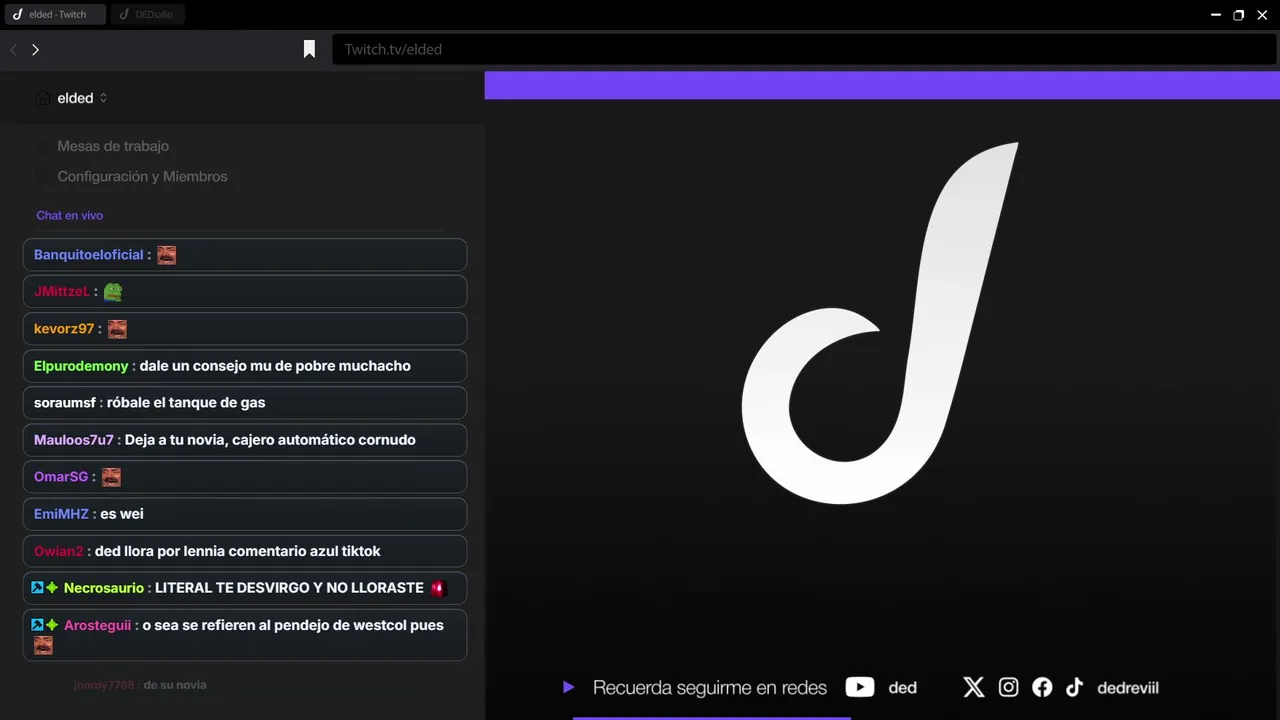Go back with the left arrow

coord(14,49)
